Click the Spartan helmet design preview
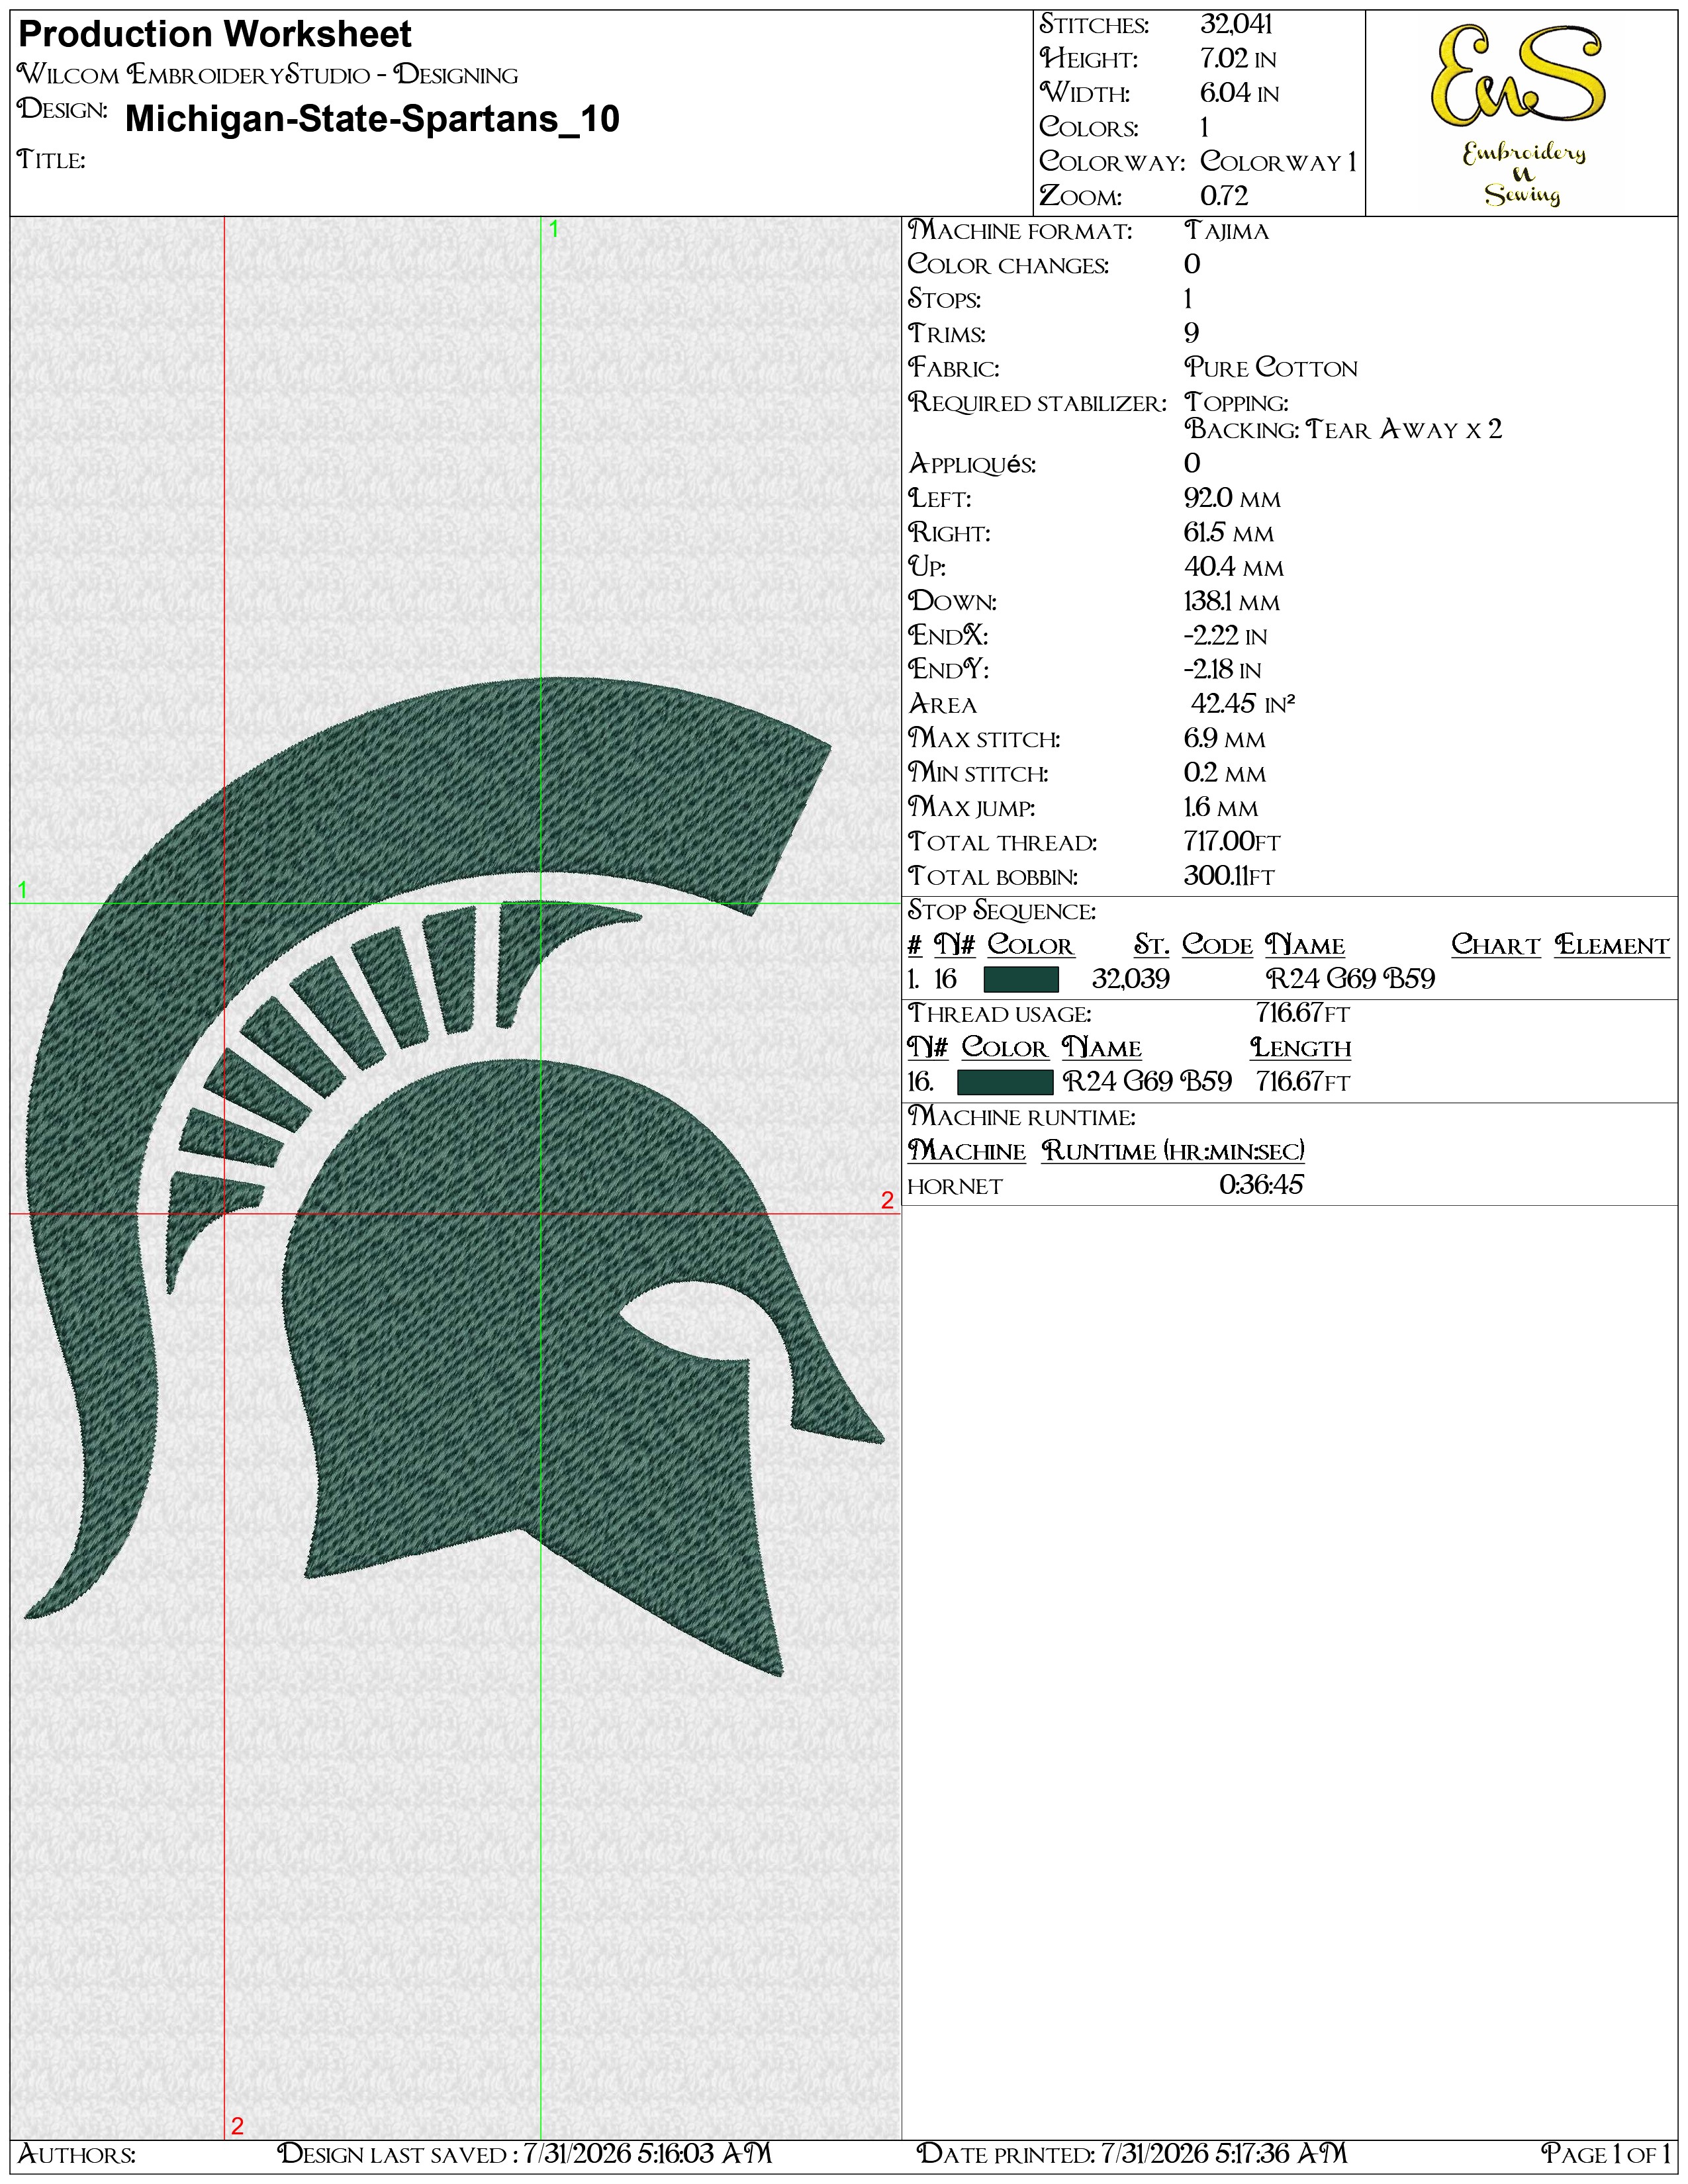The width and height of the screenshot is (1688, 2184). pyautogui.click(x=454, y=1176)
